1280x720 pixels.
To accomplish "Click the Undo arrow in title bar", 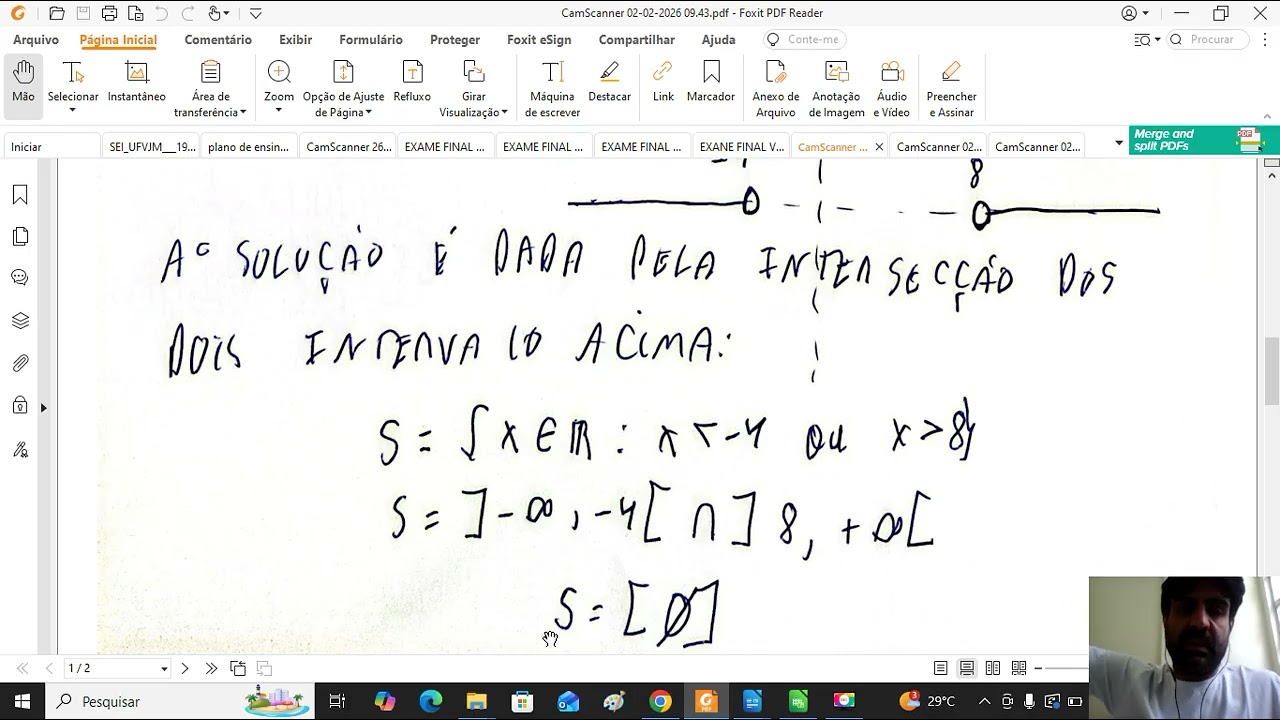I will click(x=161, y=13).
